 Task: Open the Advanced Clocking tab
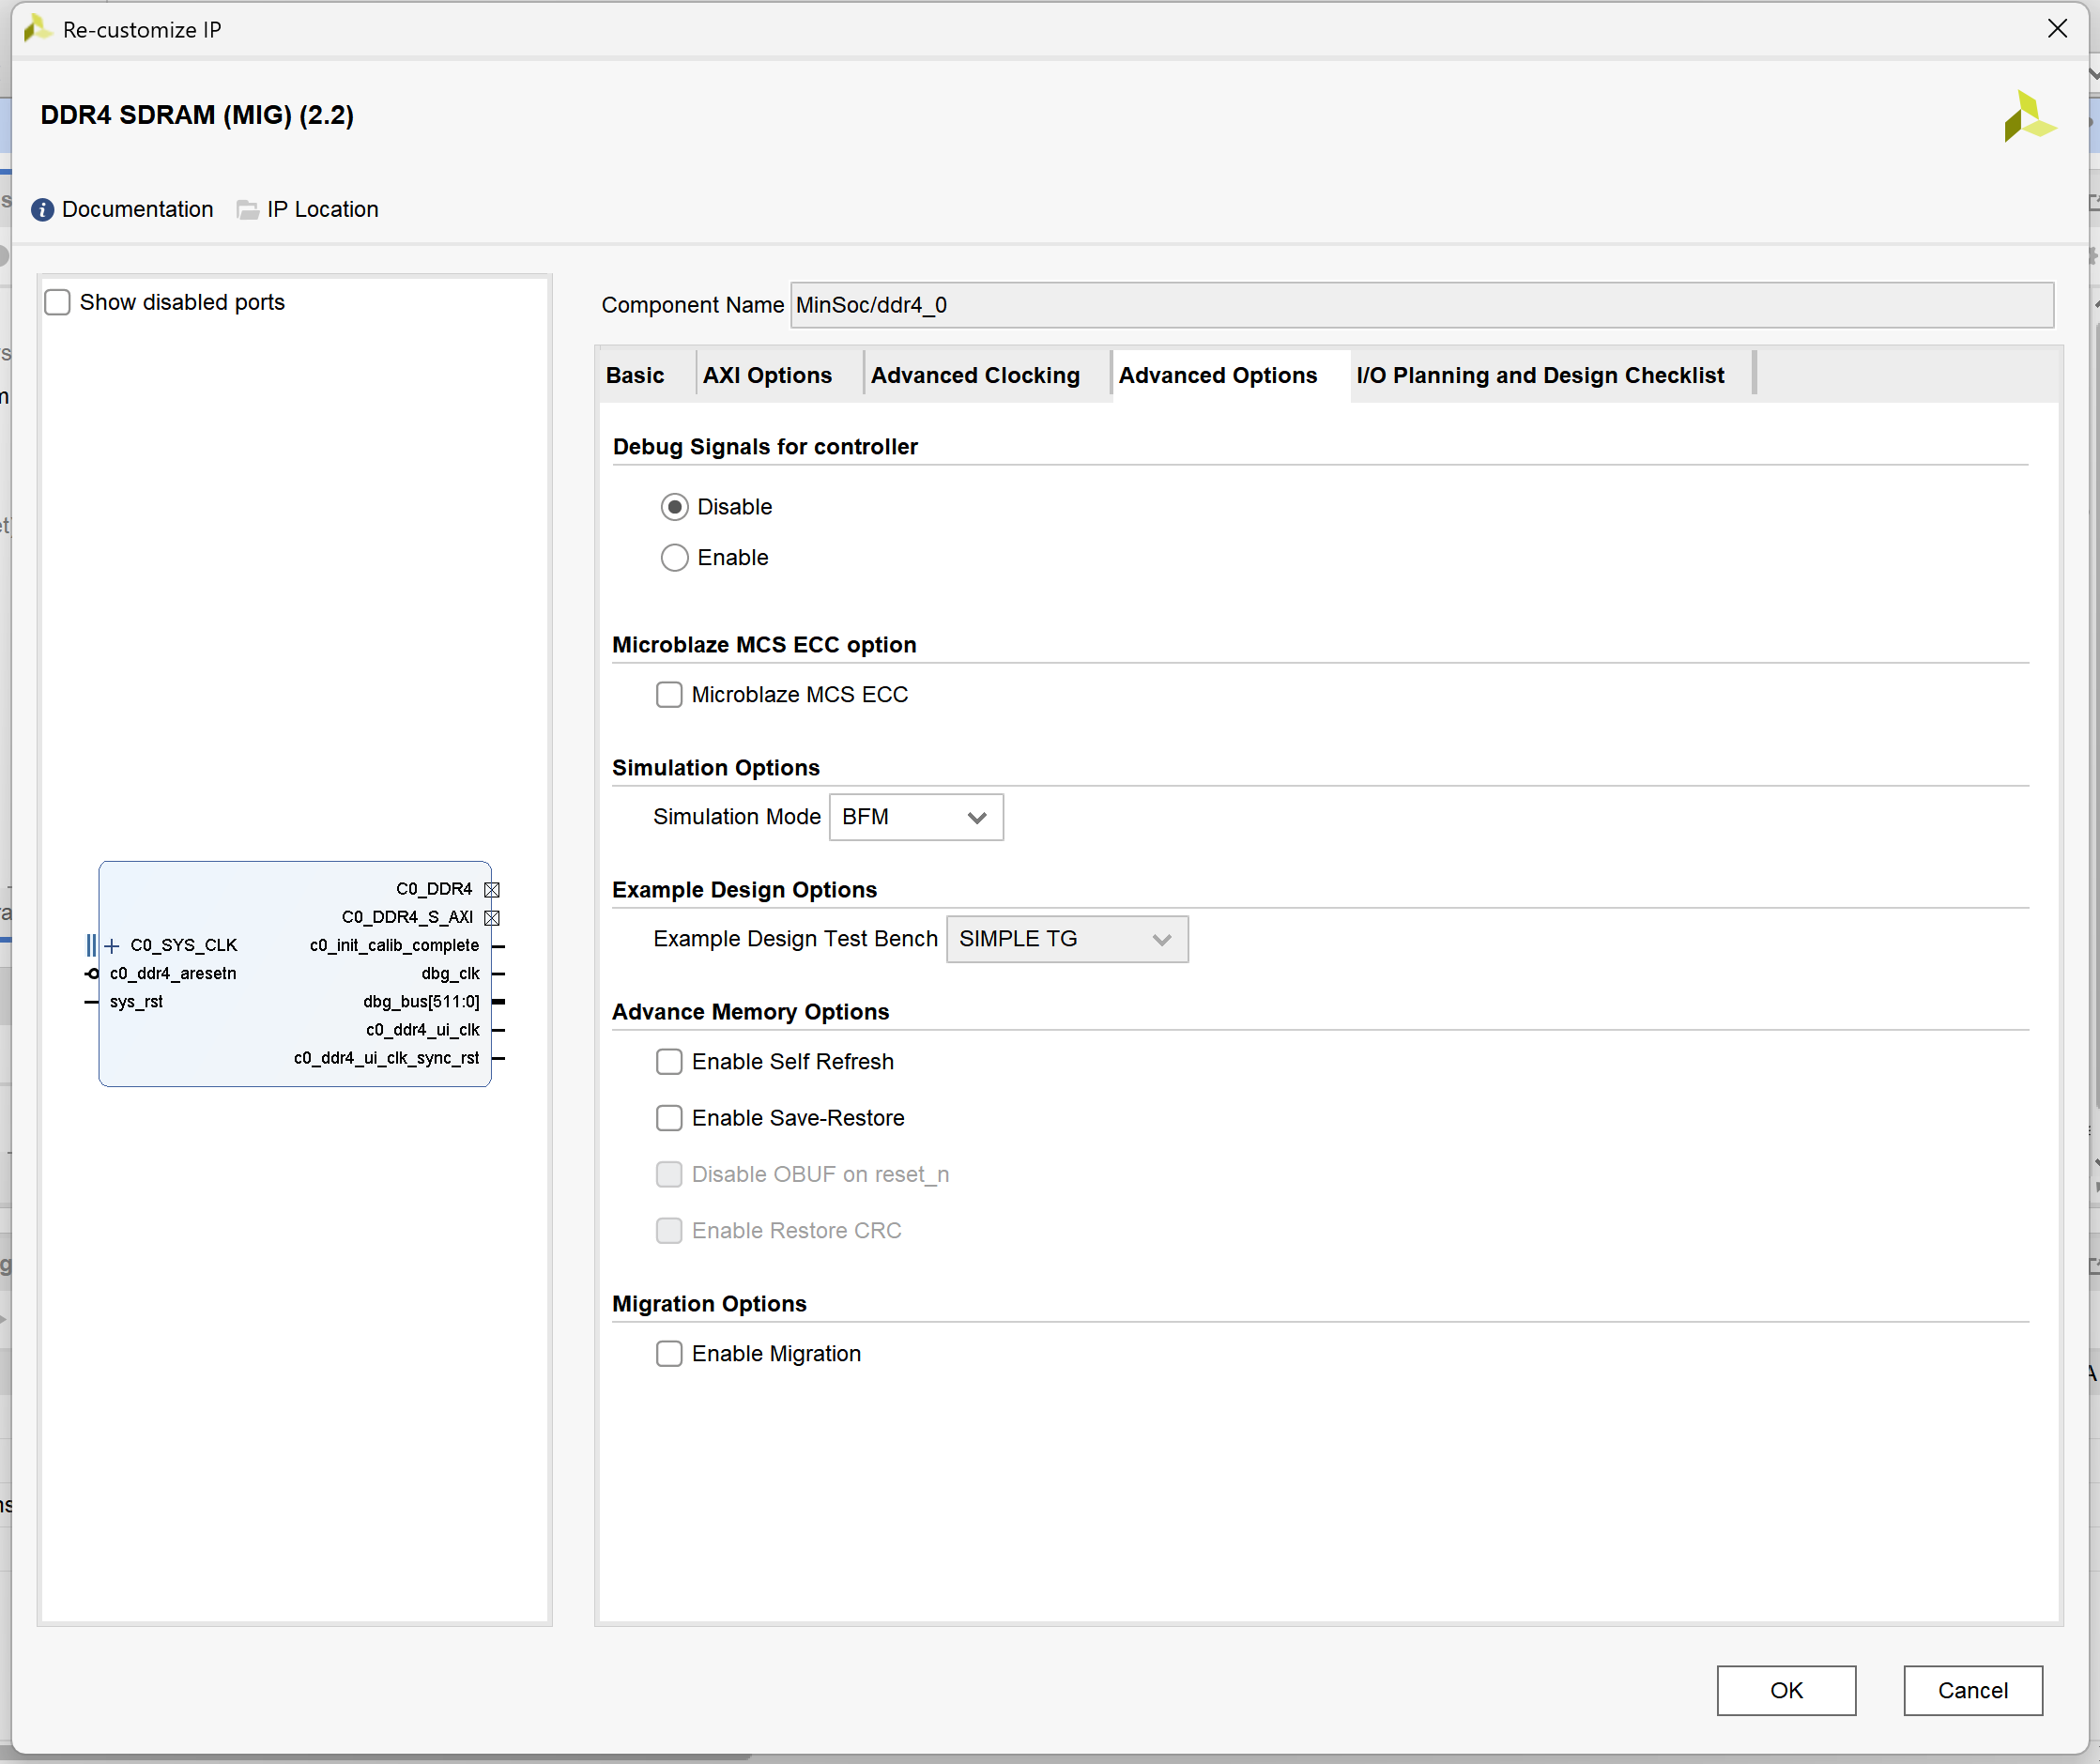pyautogui.click(x=975, y=376)
